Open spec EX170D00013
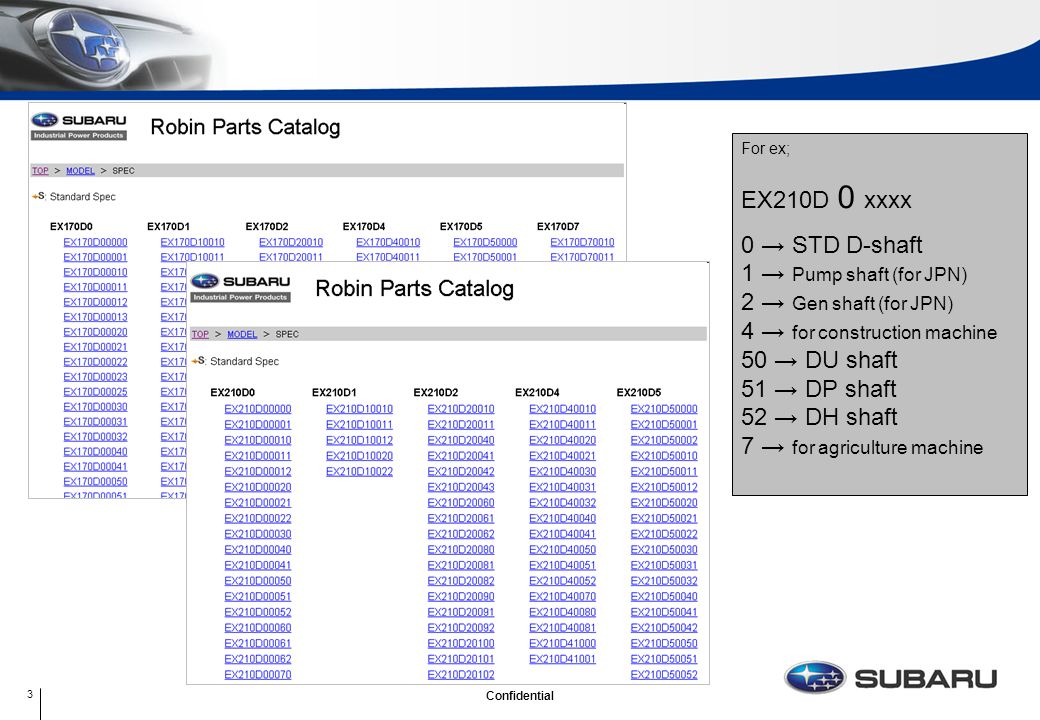 point(96,317)
